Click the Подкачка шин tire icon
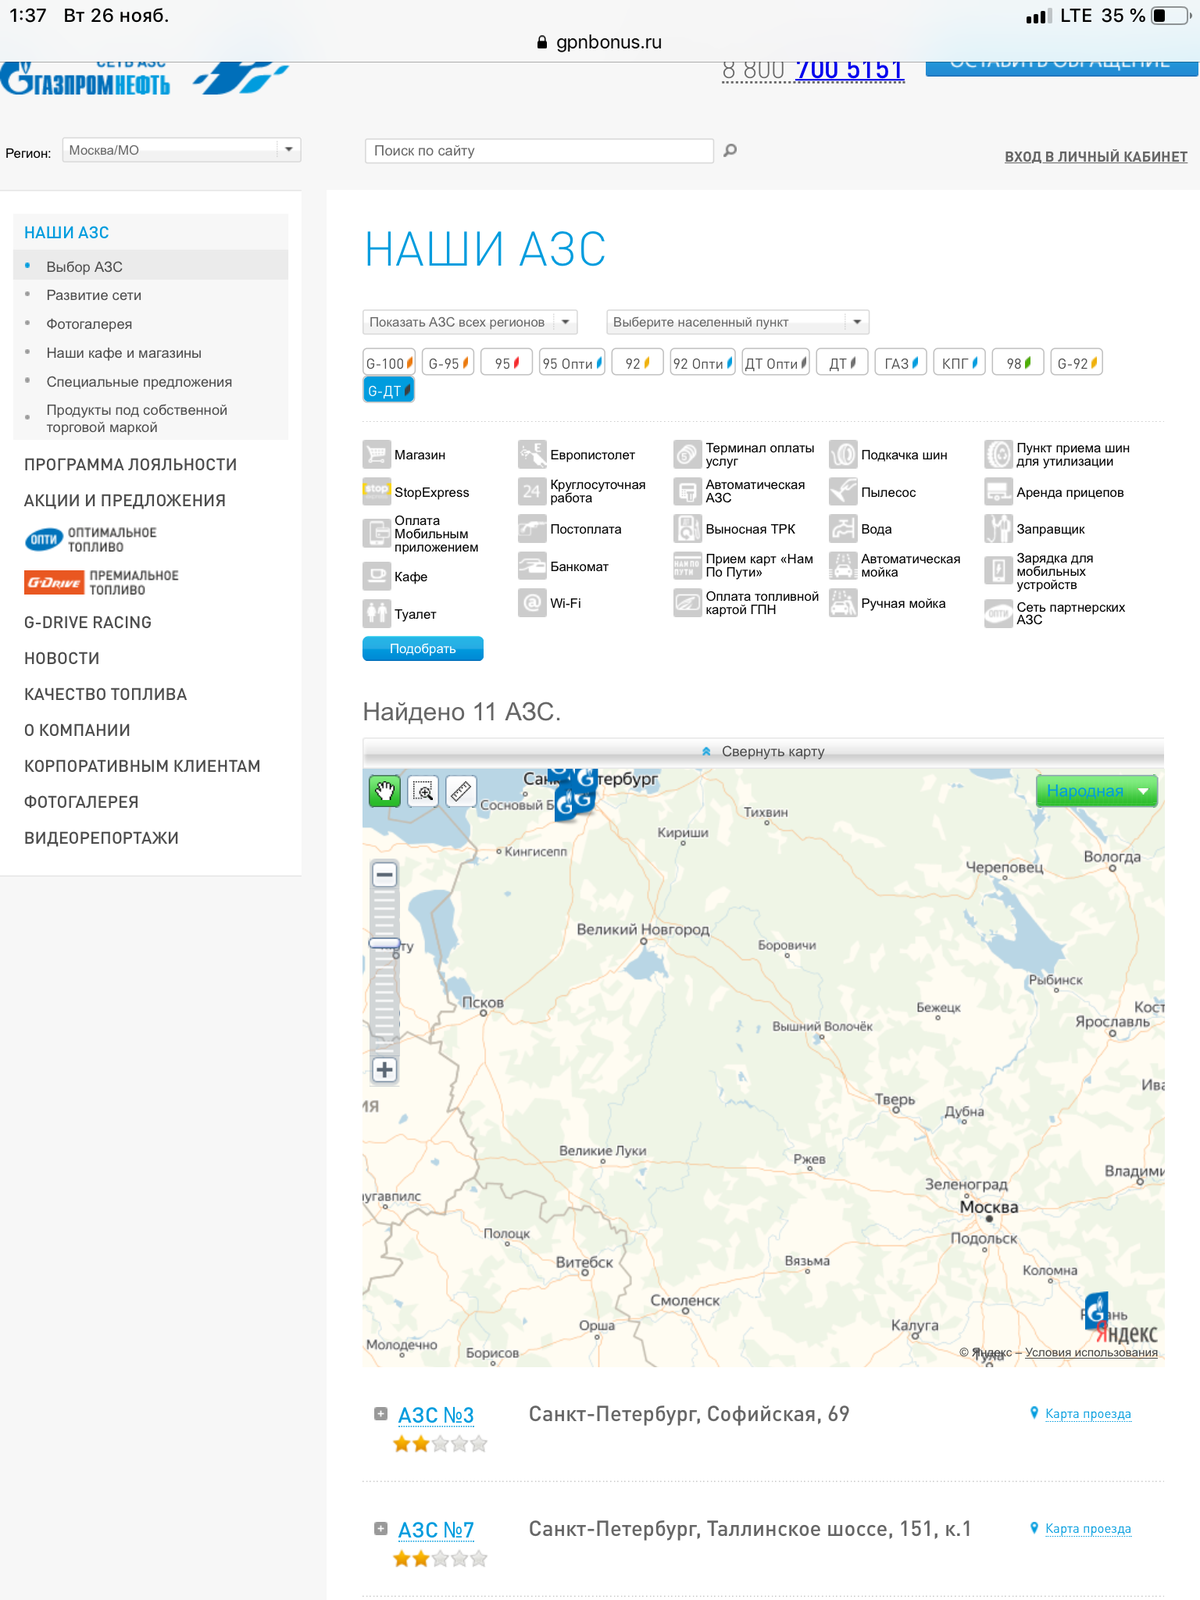 [x=843, y=455]
